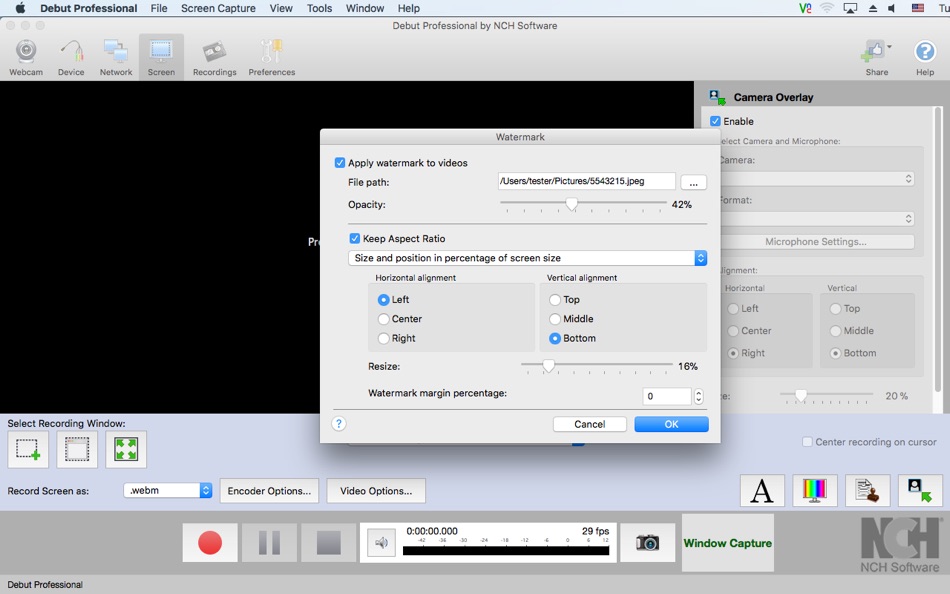This screenshot has width=950, height=594.
Task: Toggle Center recording on cursor checkbox
Action: click(807, 442)
